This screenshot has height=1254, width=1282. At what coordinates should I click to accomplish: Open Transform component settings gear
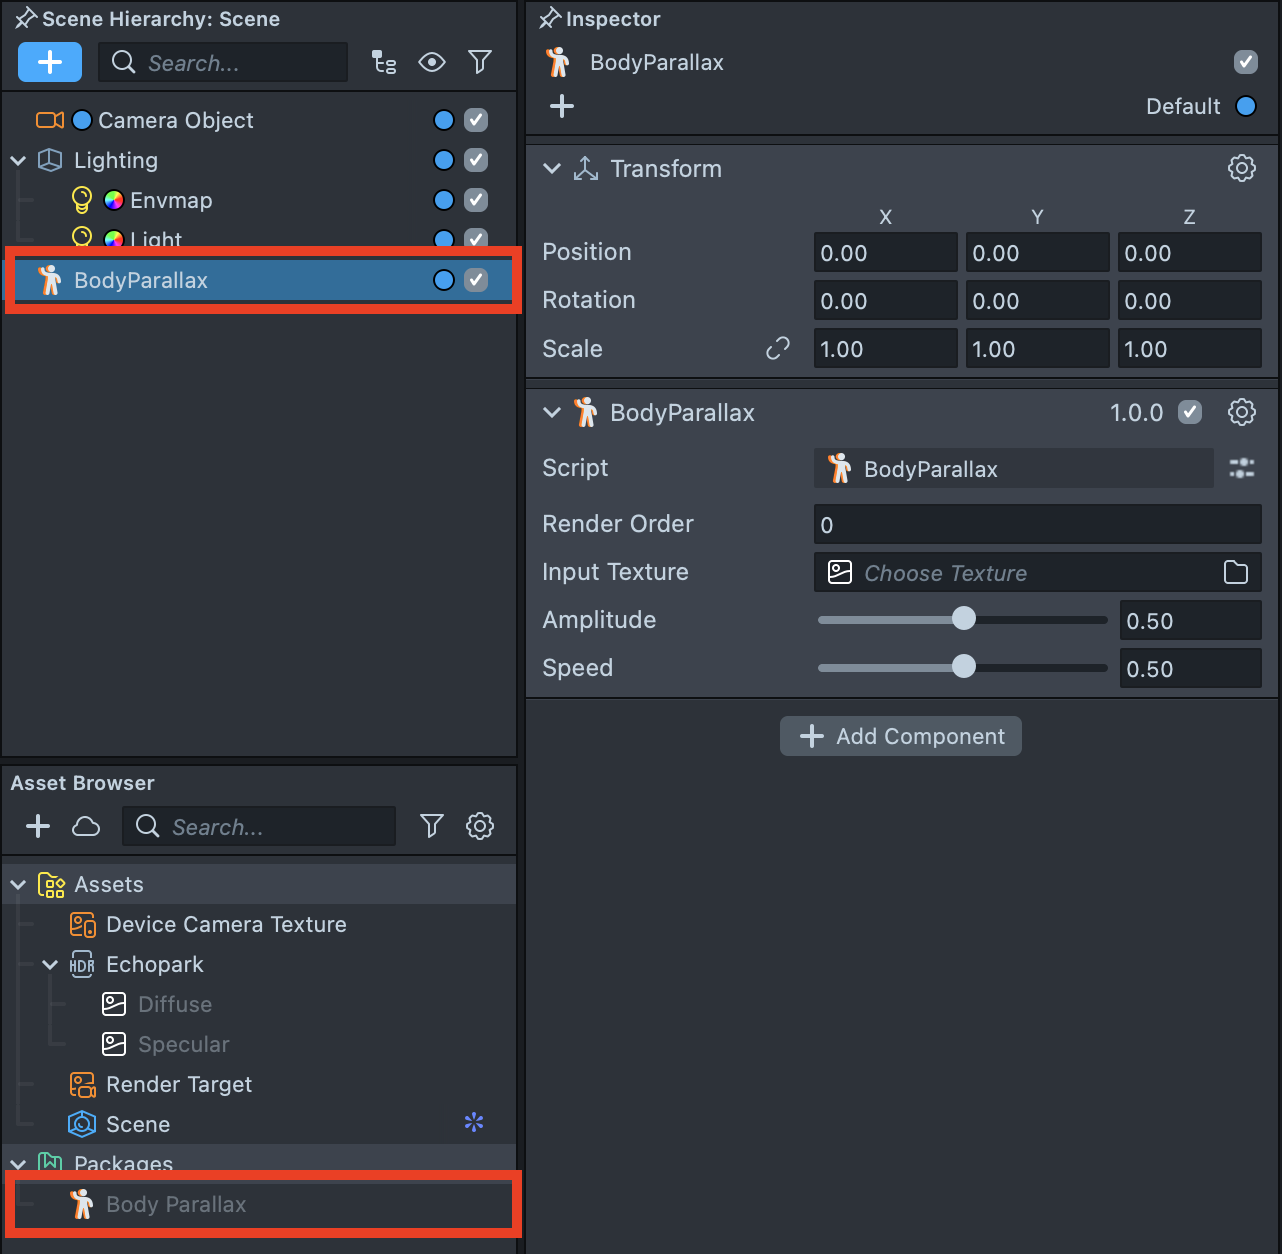pyautogui.click(x=1242, y=168)
